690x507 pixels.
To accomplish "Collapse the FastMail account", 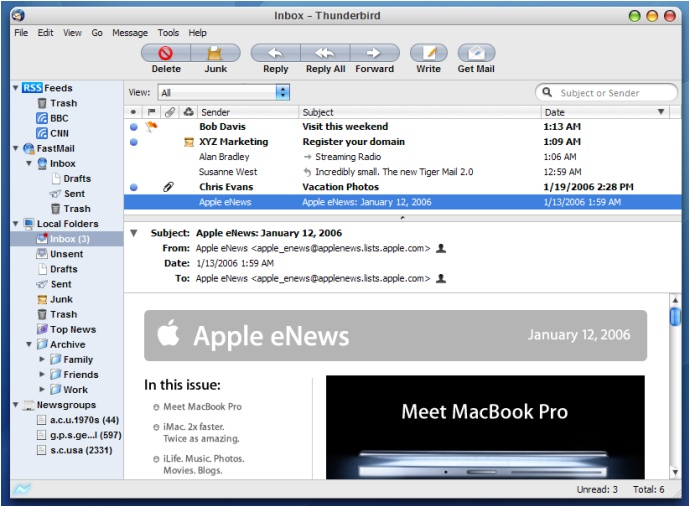I will point(16,148).
